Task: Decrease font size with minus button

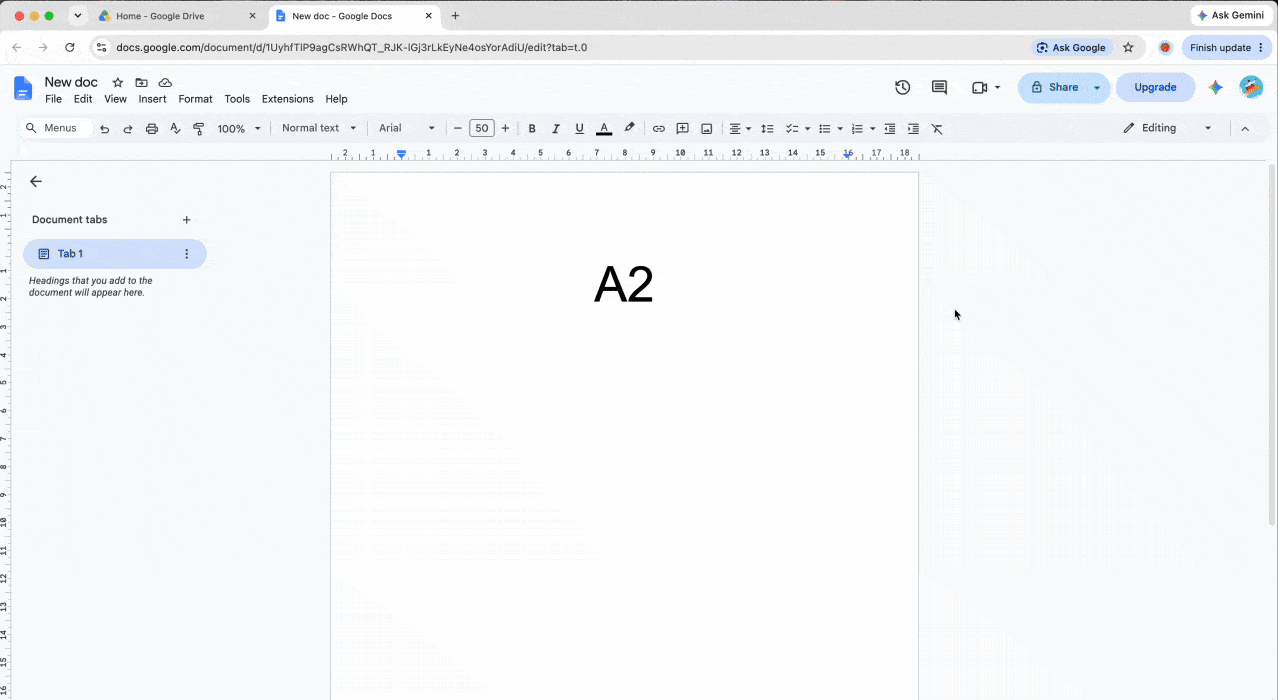Action: (458, 129)
